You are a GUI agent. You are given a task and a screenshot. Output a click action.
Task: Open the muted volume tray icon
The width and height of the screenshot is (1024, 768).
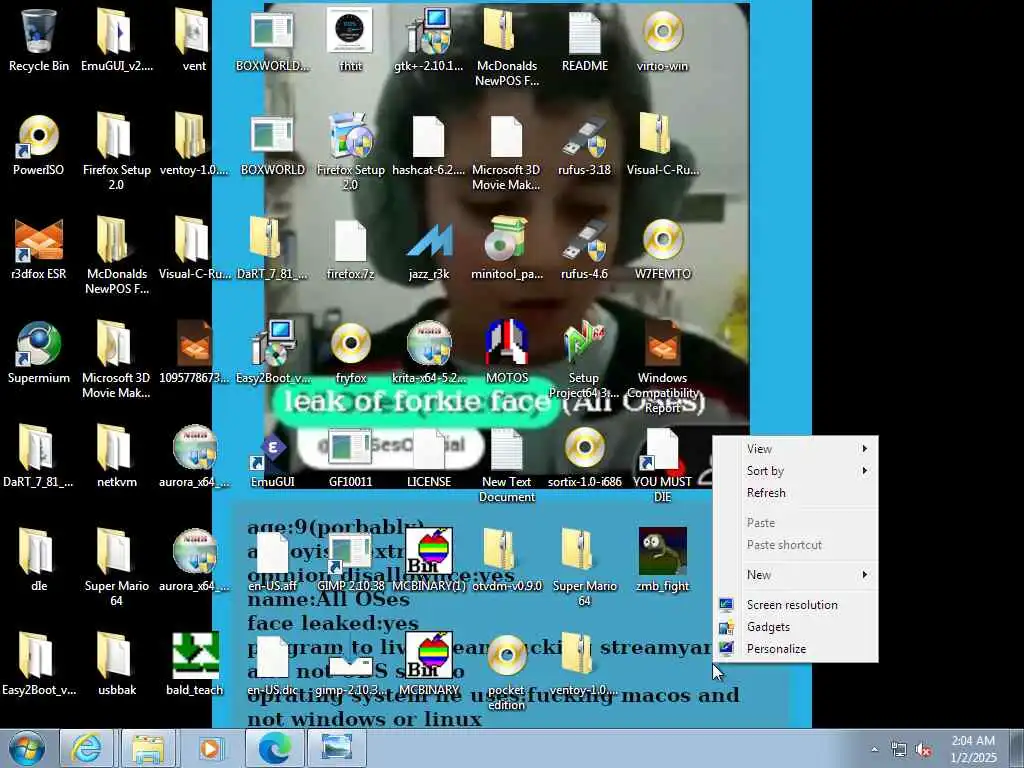tap(923, 750)
